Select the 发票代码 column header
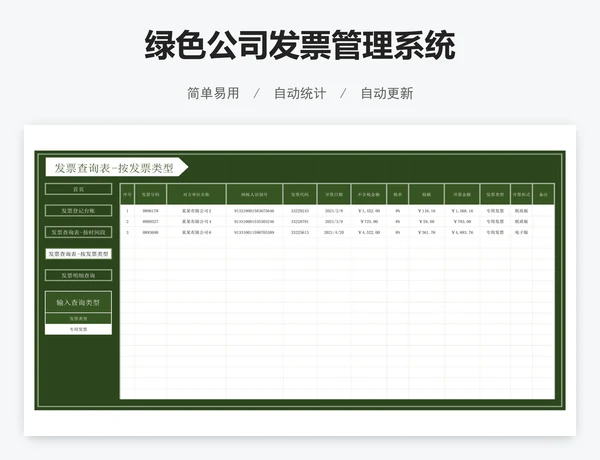Viewport: 600px width, 460px height. tap(300, 194)
